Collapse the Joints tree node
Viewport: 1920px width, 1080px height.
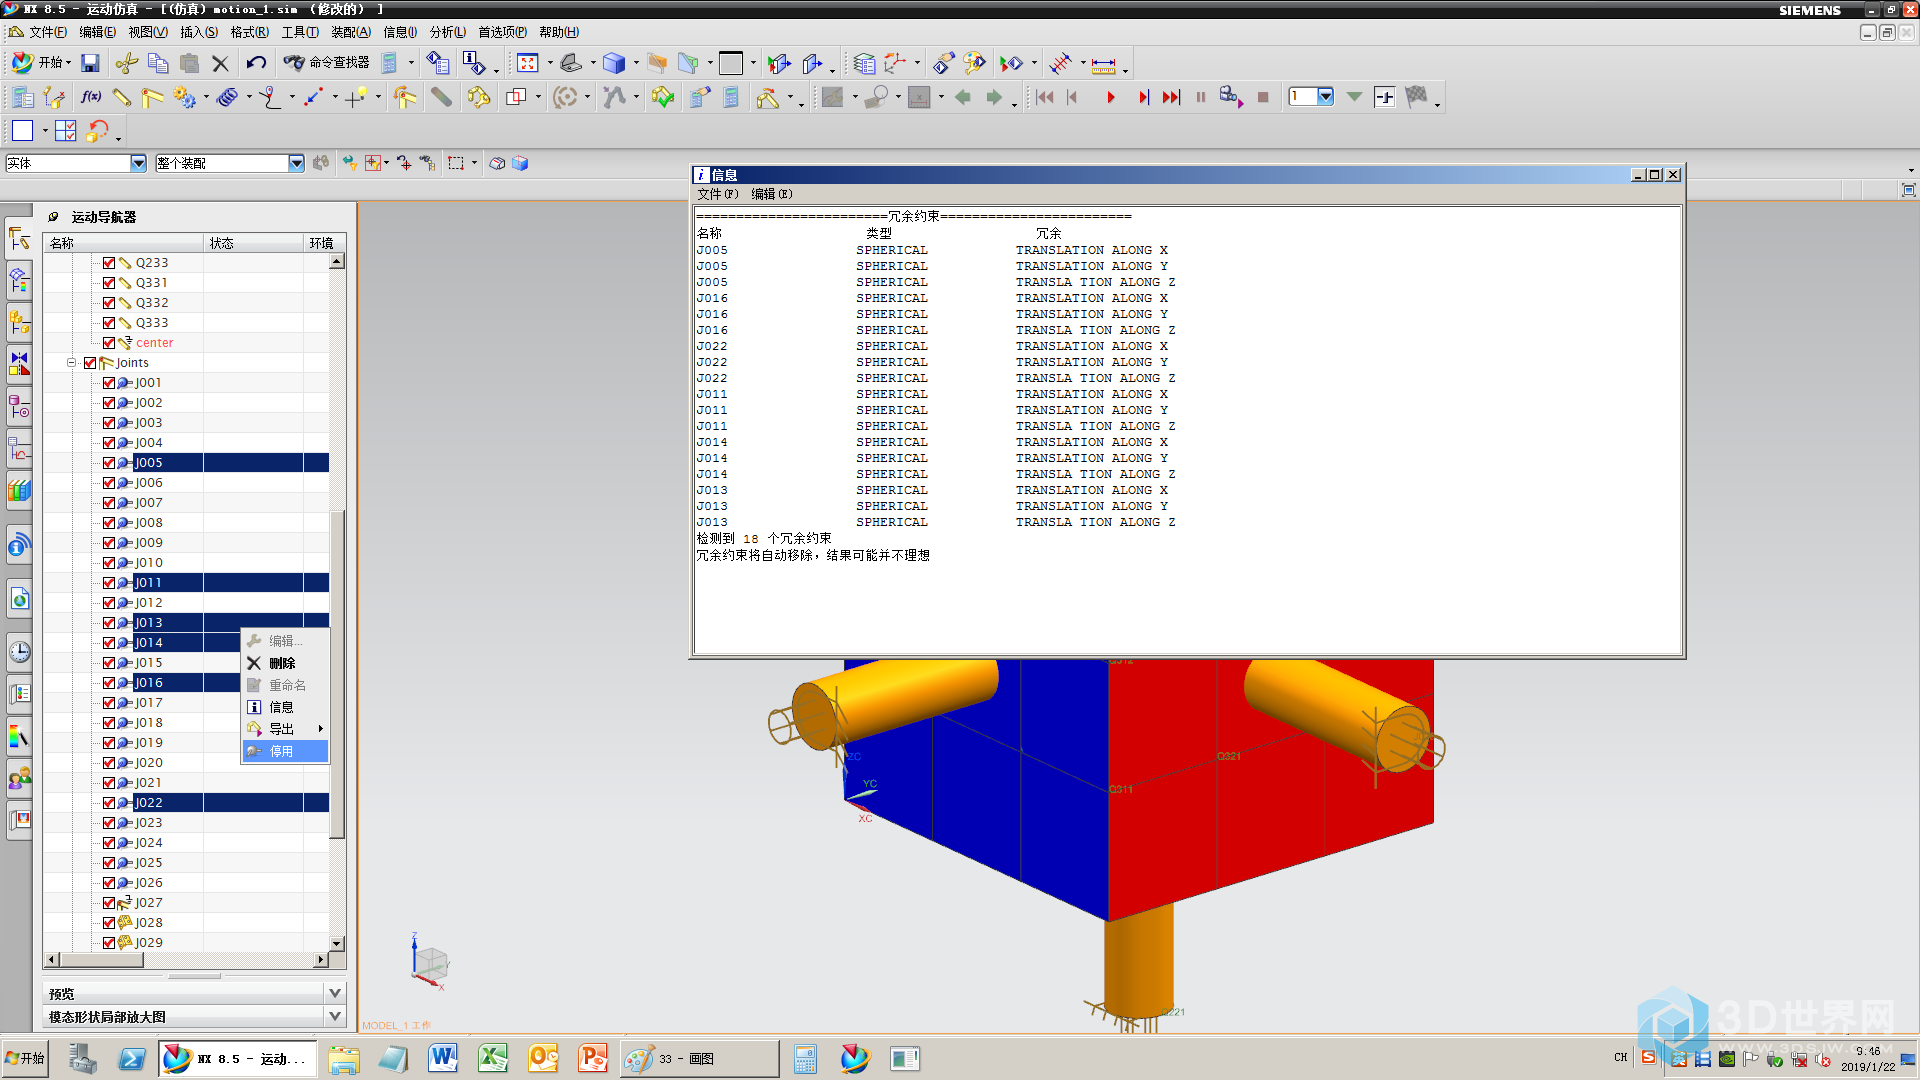(72, 363)
